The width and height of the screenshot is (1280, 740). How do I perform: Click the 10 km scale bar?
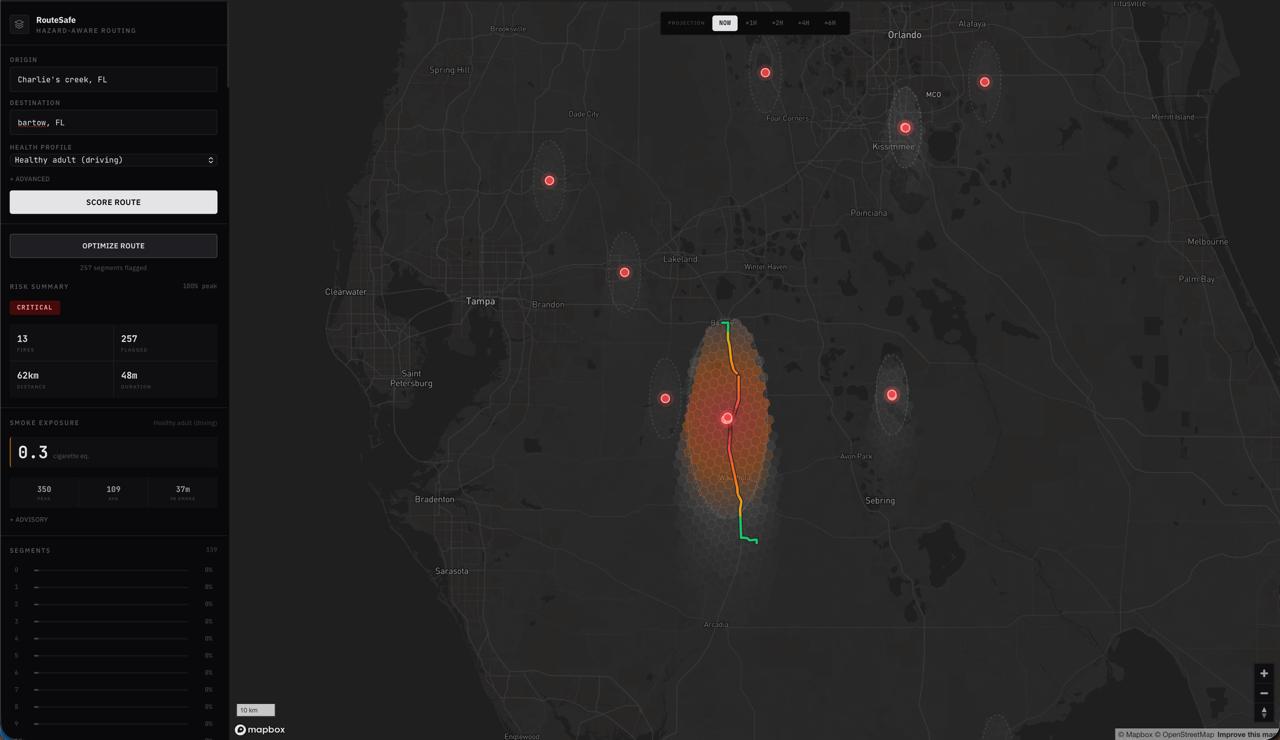[x=255, y=710]
